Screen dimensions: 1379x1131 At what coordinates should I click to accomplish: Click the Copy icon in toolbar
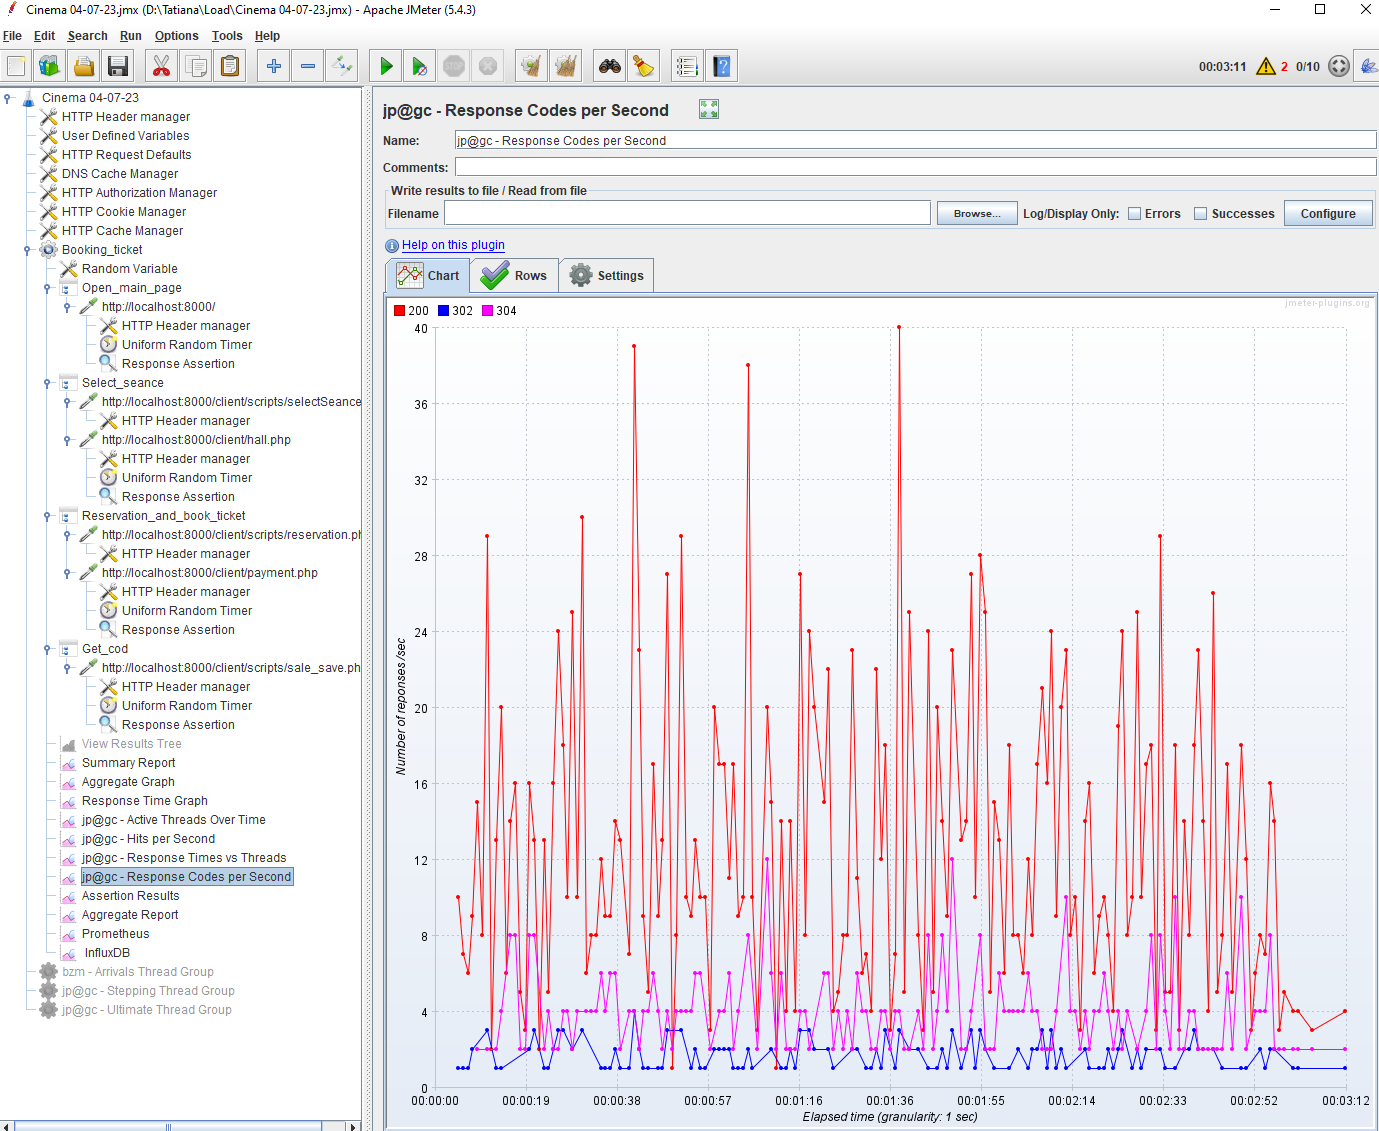196,67
